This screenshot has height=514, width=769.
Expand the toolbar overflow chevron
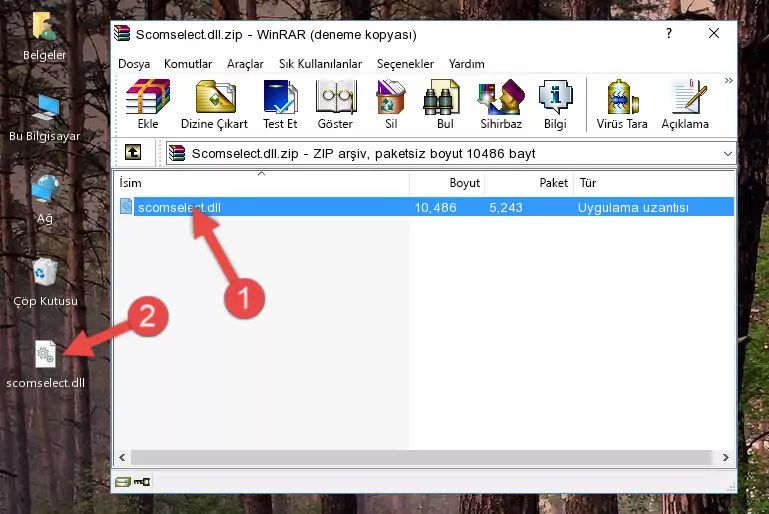tap(728, 80)
